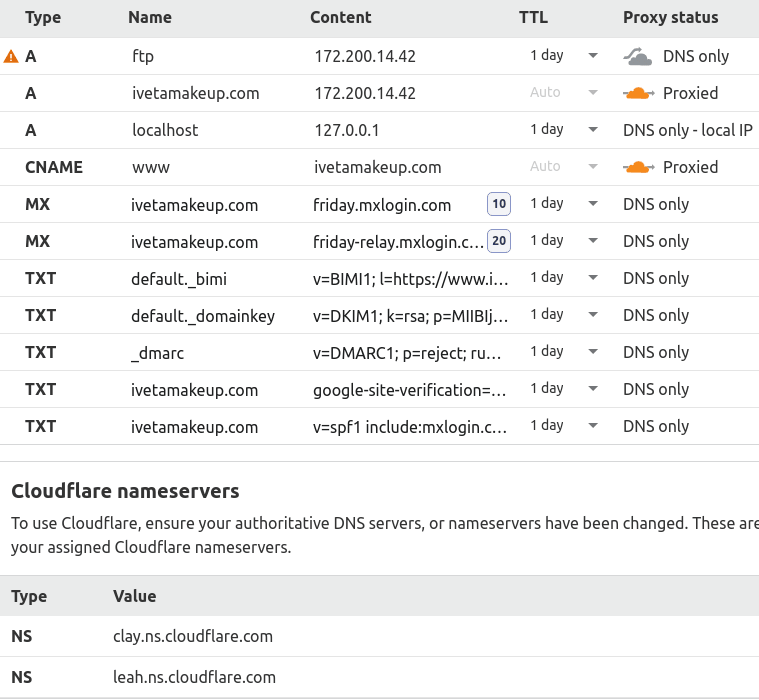This screenshot has width=759, height=700.
Task: Toggle the orange Proxied cloud for www CNAME
Action: tap(638, 167)
